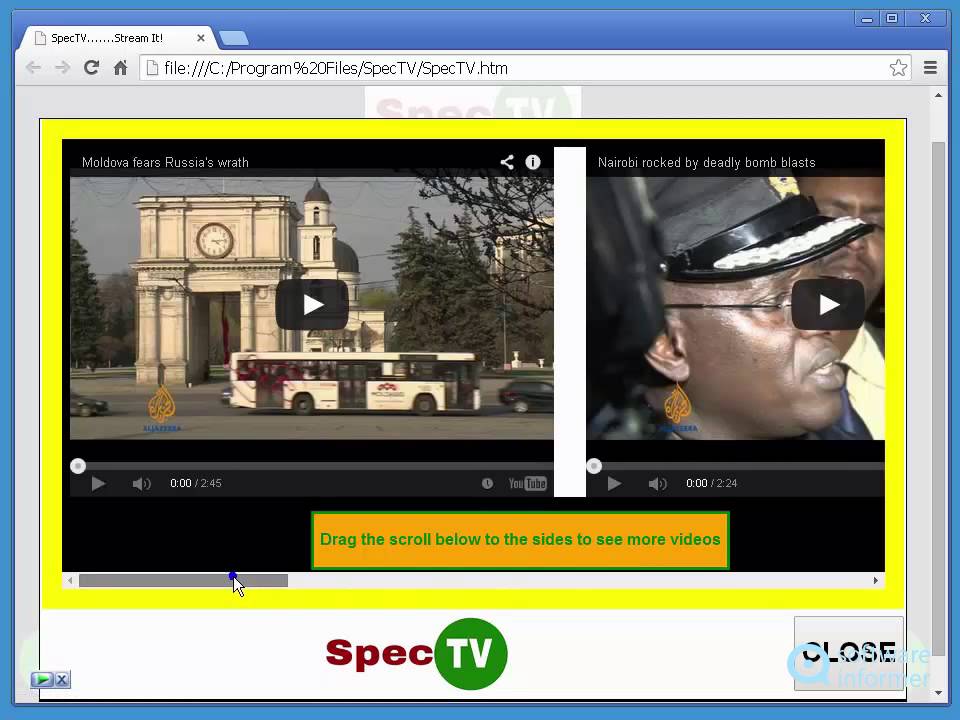The height and width of the screenshot is (720, 960).
Task: Open the Chrome hamburger menu
Action: point(930,68)
